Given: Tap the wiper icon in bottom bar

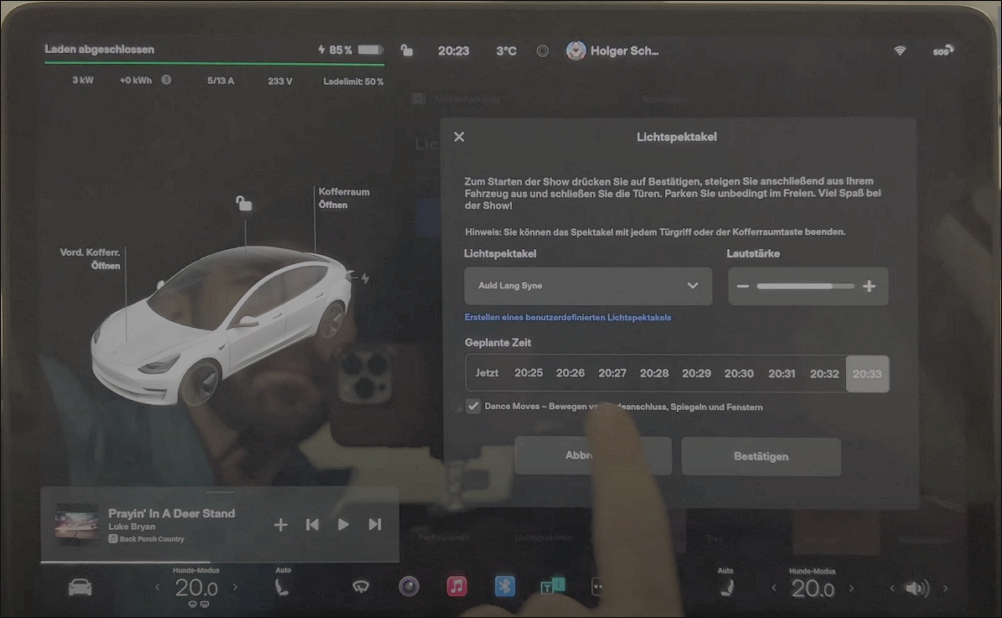Looking at the screenshot, I should click(x=361, y=587).
